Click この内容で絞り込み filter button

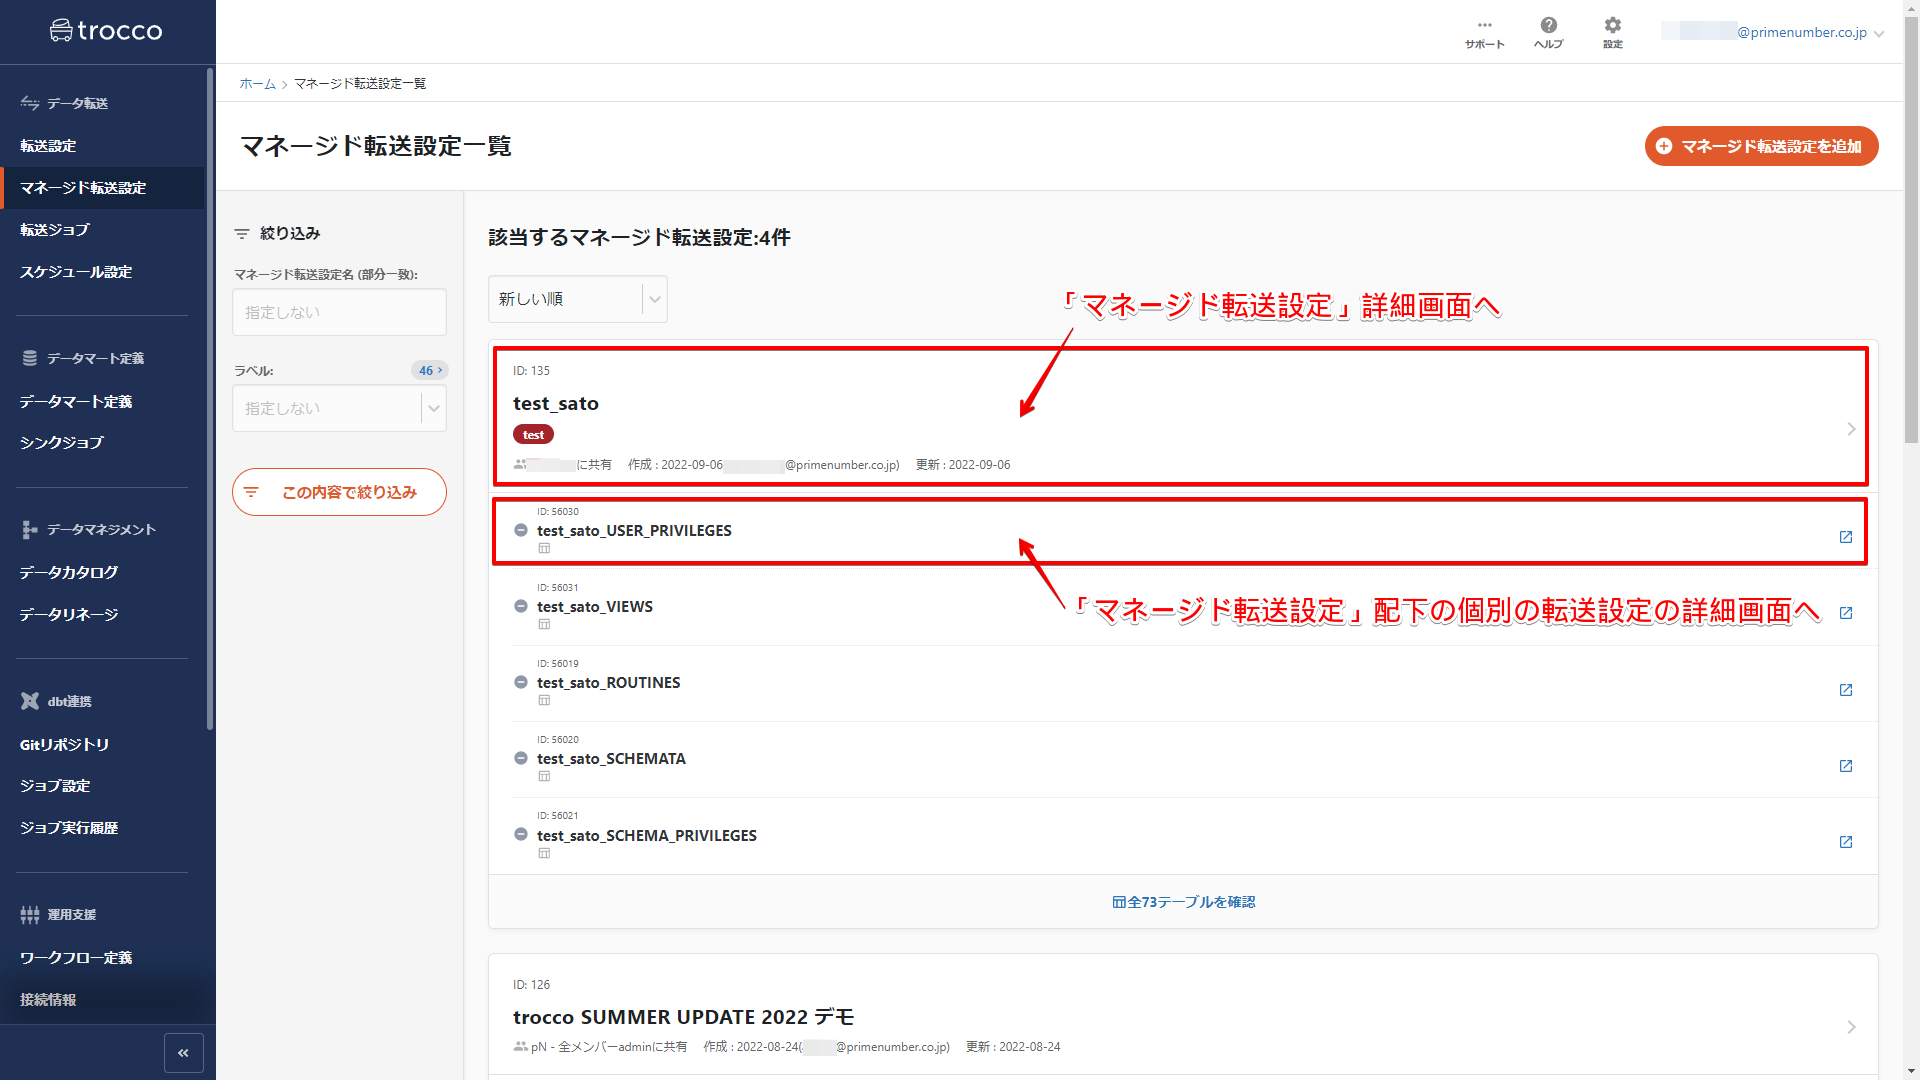point(339,492)
